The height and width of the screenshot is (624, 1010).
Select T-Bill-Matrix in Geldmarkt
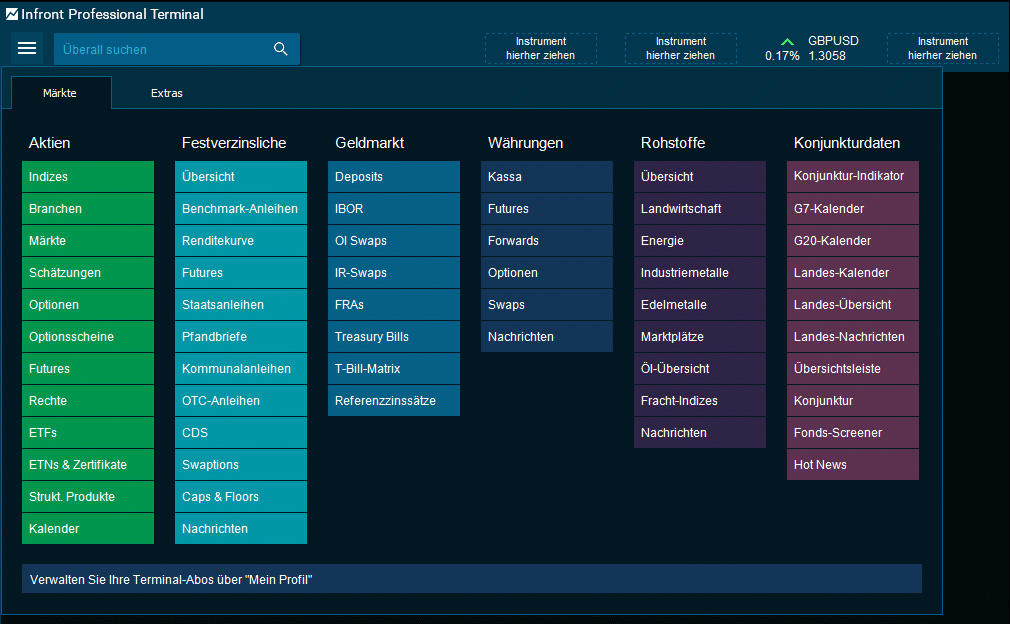[394, 369]
